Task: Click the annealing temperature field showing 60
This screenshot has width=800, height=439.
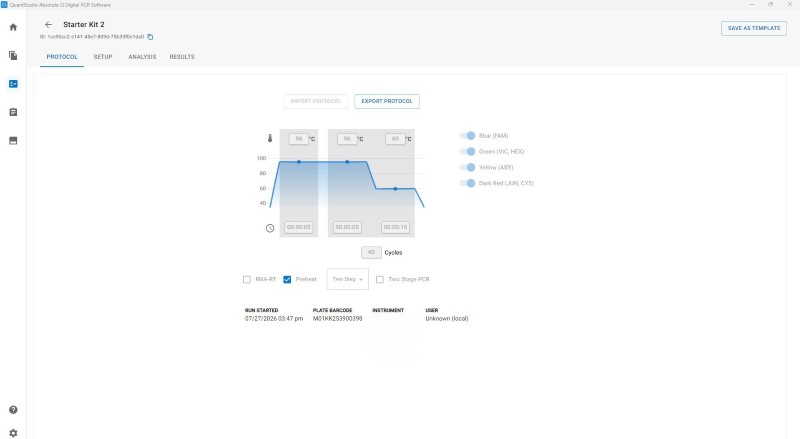Action: [395, 139]
